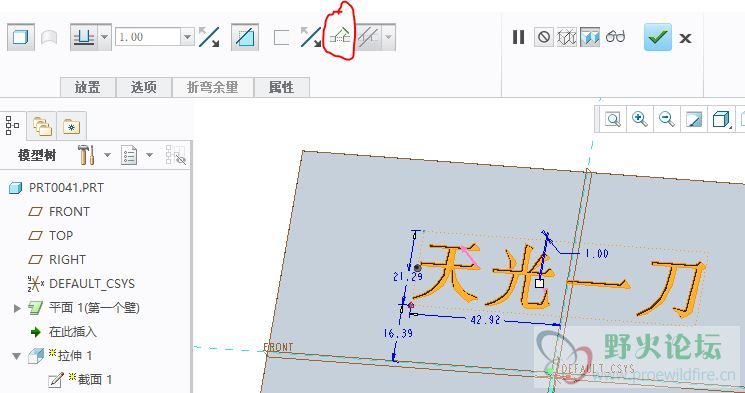The height and width of the screenshot is (393, 745).
Task: Open the 属性 tab
Action: click(282, 87)
